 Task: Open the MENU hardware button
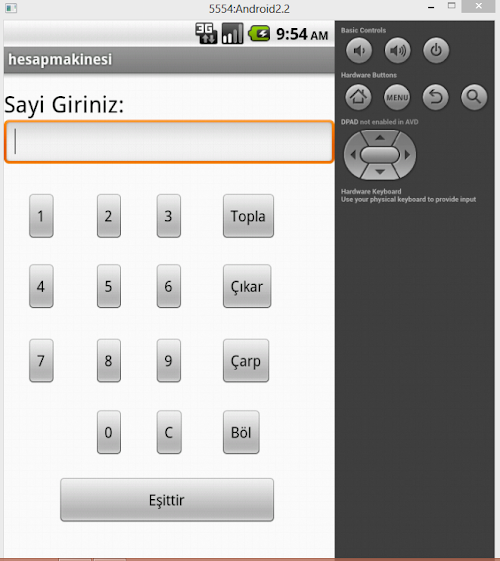click(x=397, y=97)
